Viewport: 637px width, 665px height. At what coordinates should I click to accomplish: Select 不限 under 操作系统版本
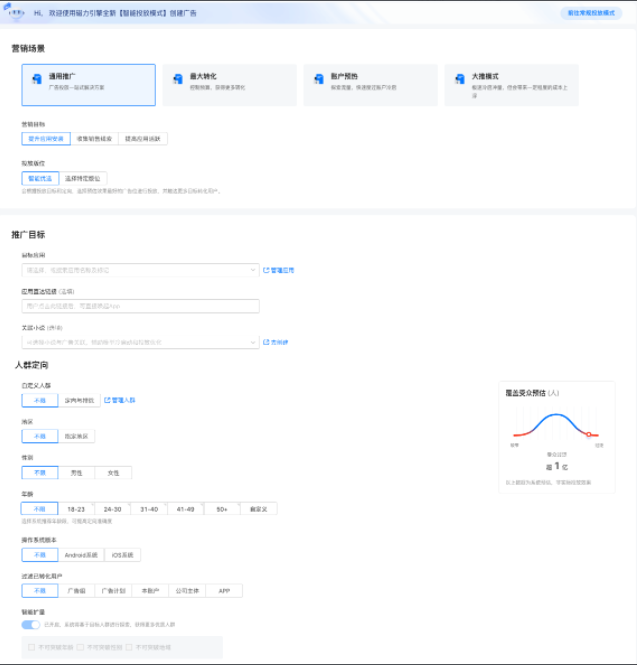40,555
